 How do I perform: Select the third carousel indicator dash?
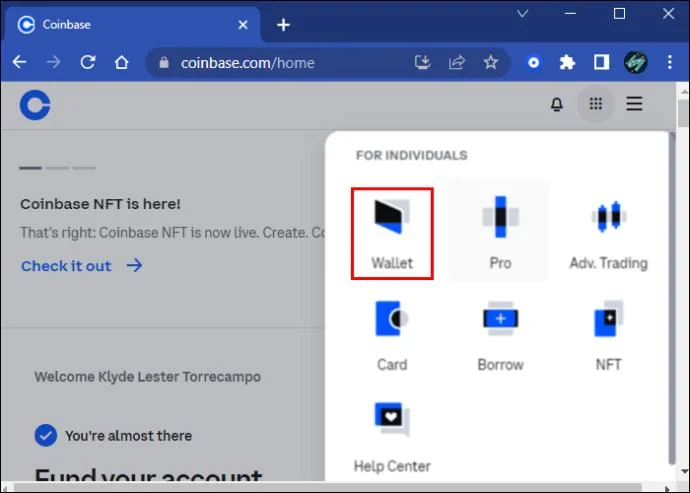pyautogui.click(x=84, y=168)
